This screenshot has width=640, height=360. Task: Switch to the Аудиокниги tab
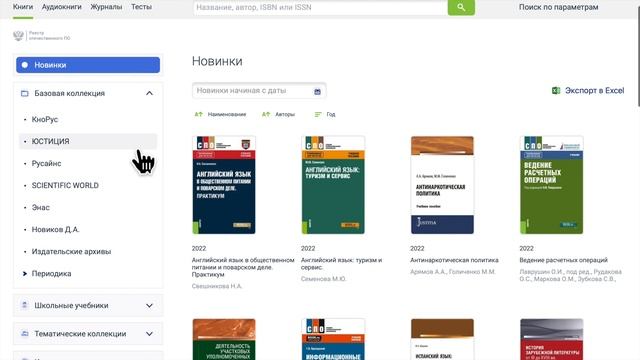[x=62, y=7]
